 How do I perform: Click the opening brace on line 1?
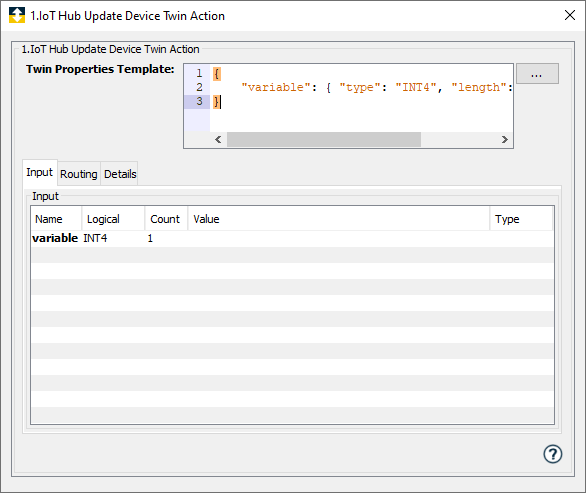click(x=216, y=74)
